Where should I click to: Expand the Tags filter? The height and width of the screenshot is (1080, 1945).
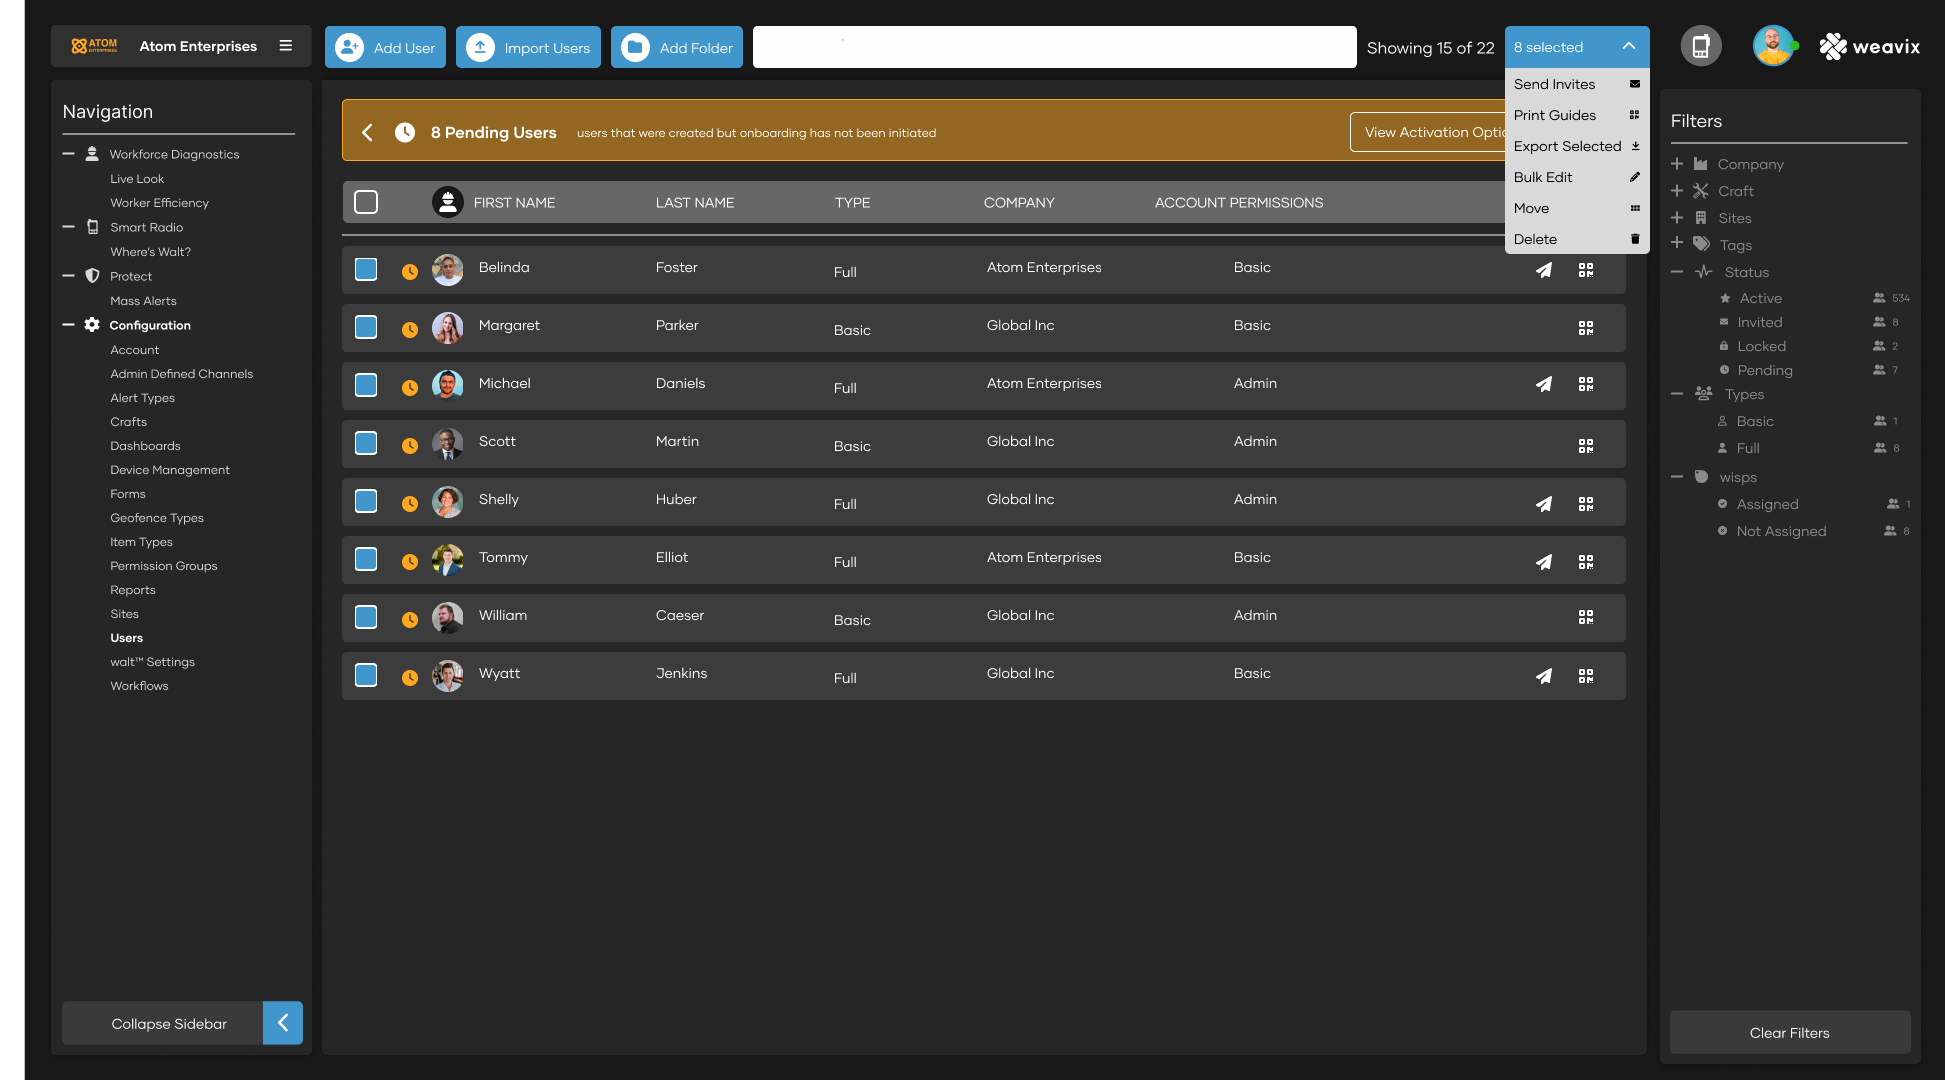[x=1677, y=243]
